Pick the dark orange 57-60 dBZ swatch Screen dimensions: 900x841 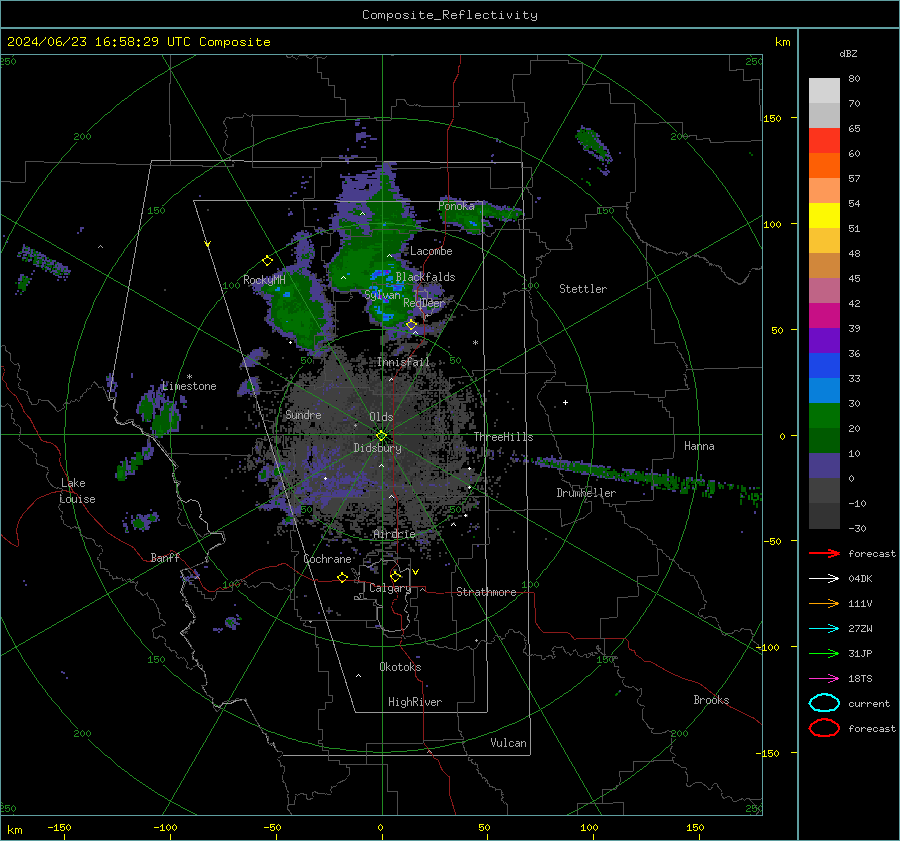(824, 166)
